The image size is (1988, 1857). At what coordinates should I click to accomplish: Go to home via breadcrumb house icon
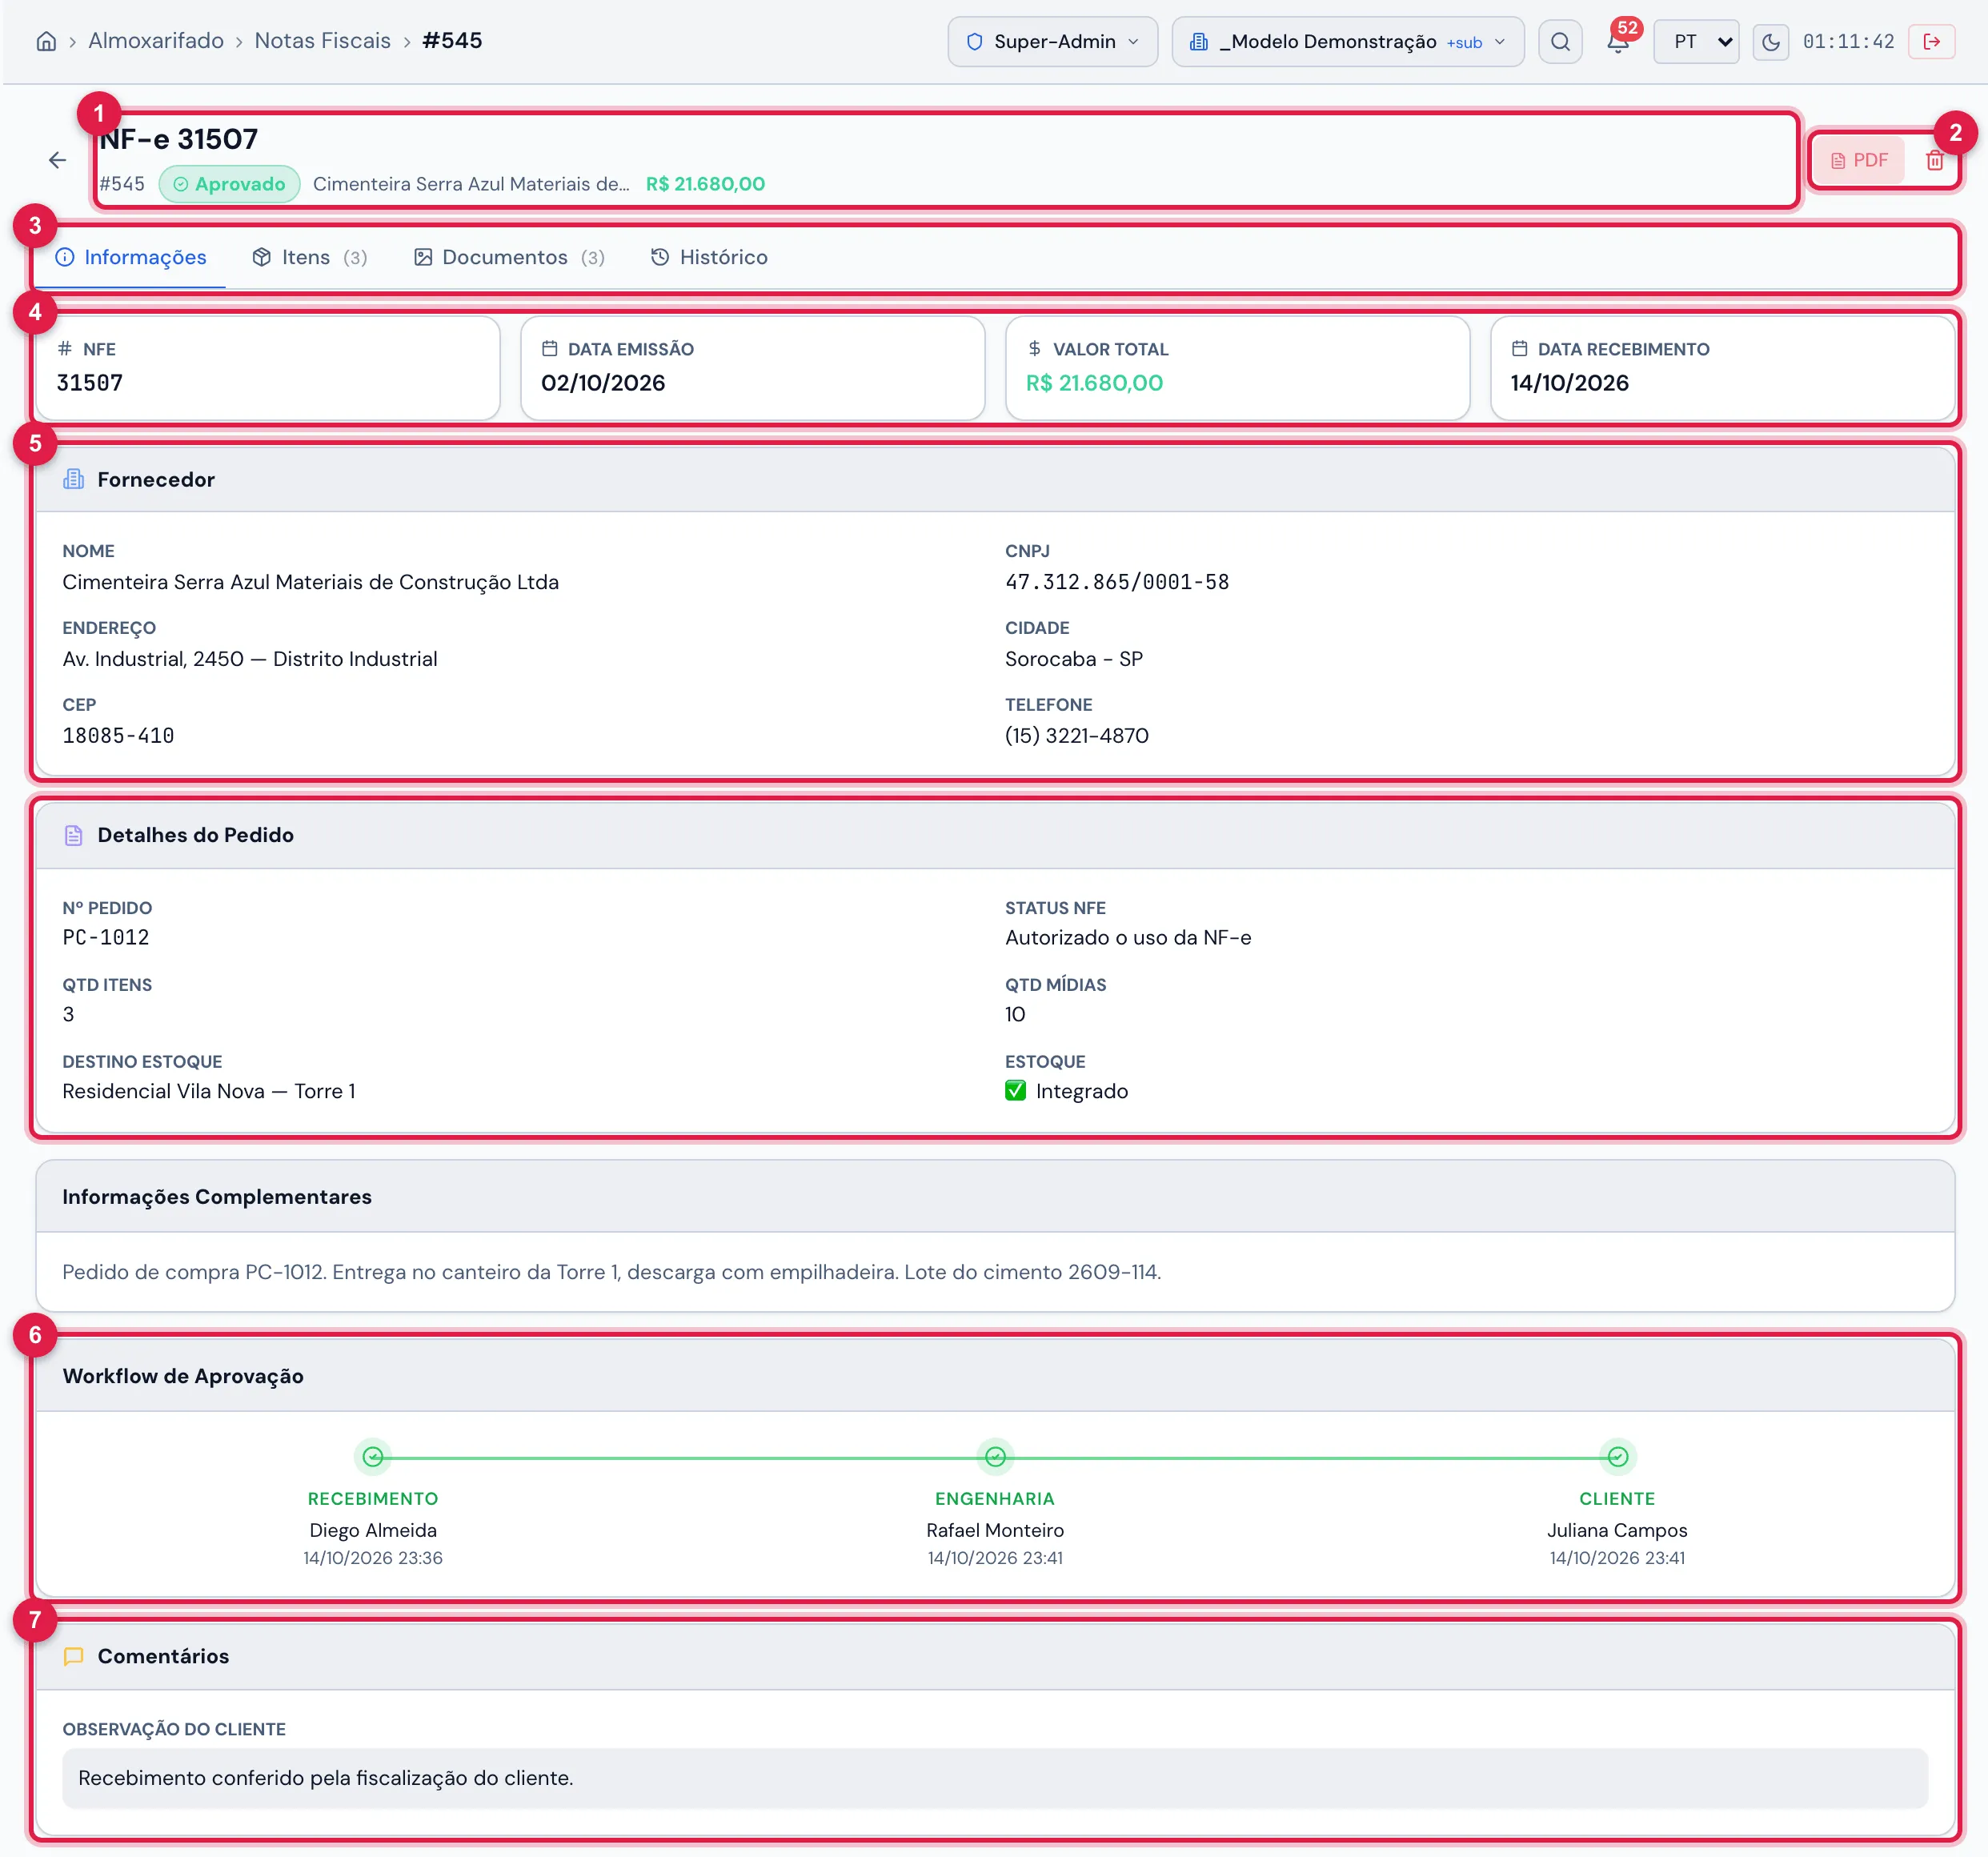click(46, 41)
